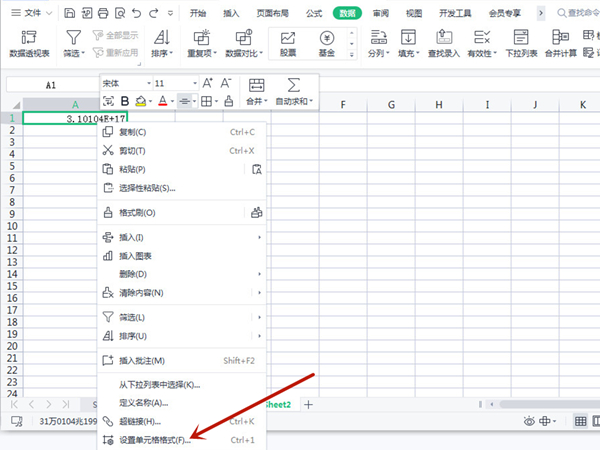Expand the 插入(I) submenu in context menu

[259, 237]
